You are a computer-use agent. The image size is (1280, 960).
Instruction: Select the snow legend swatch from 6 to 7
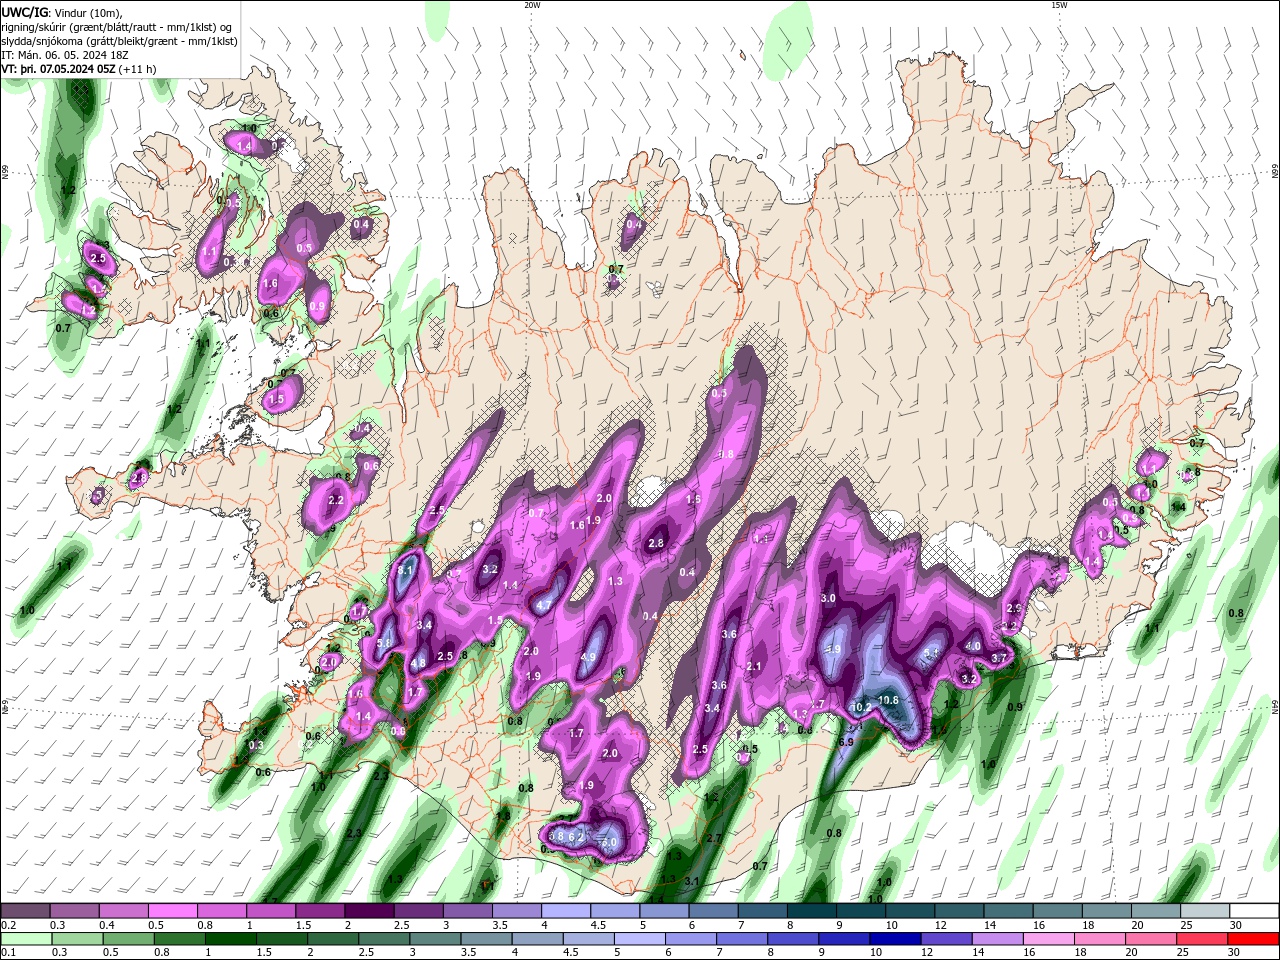tap(712, 911)
